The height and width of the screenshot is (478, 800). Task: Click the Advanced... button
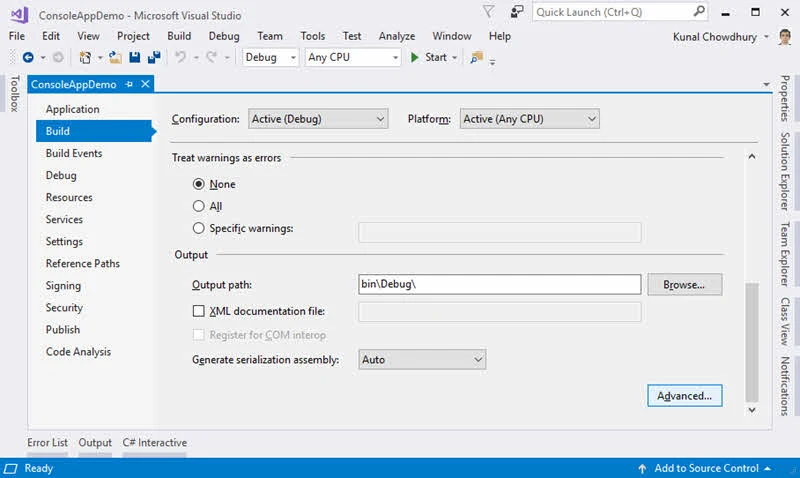(684, 396)
